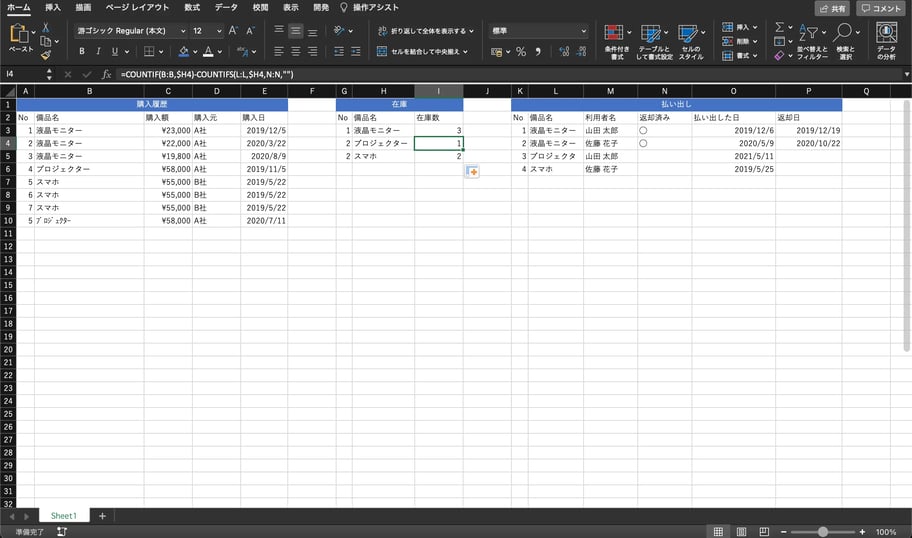Click the Copy icon
The height and width of the screenshot is (538, 912).
pyautogui.click(x=45, y=41)
